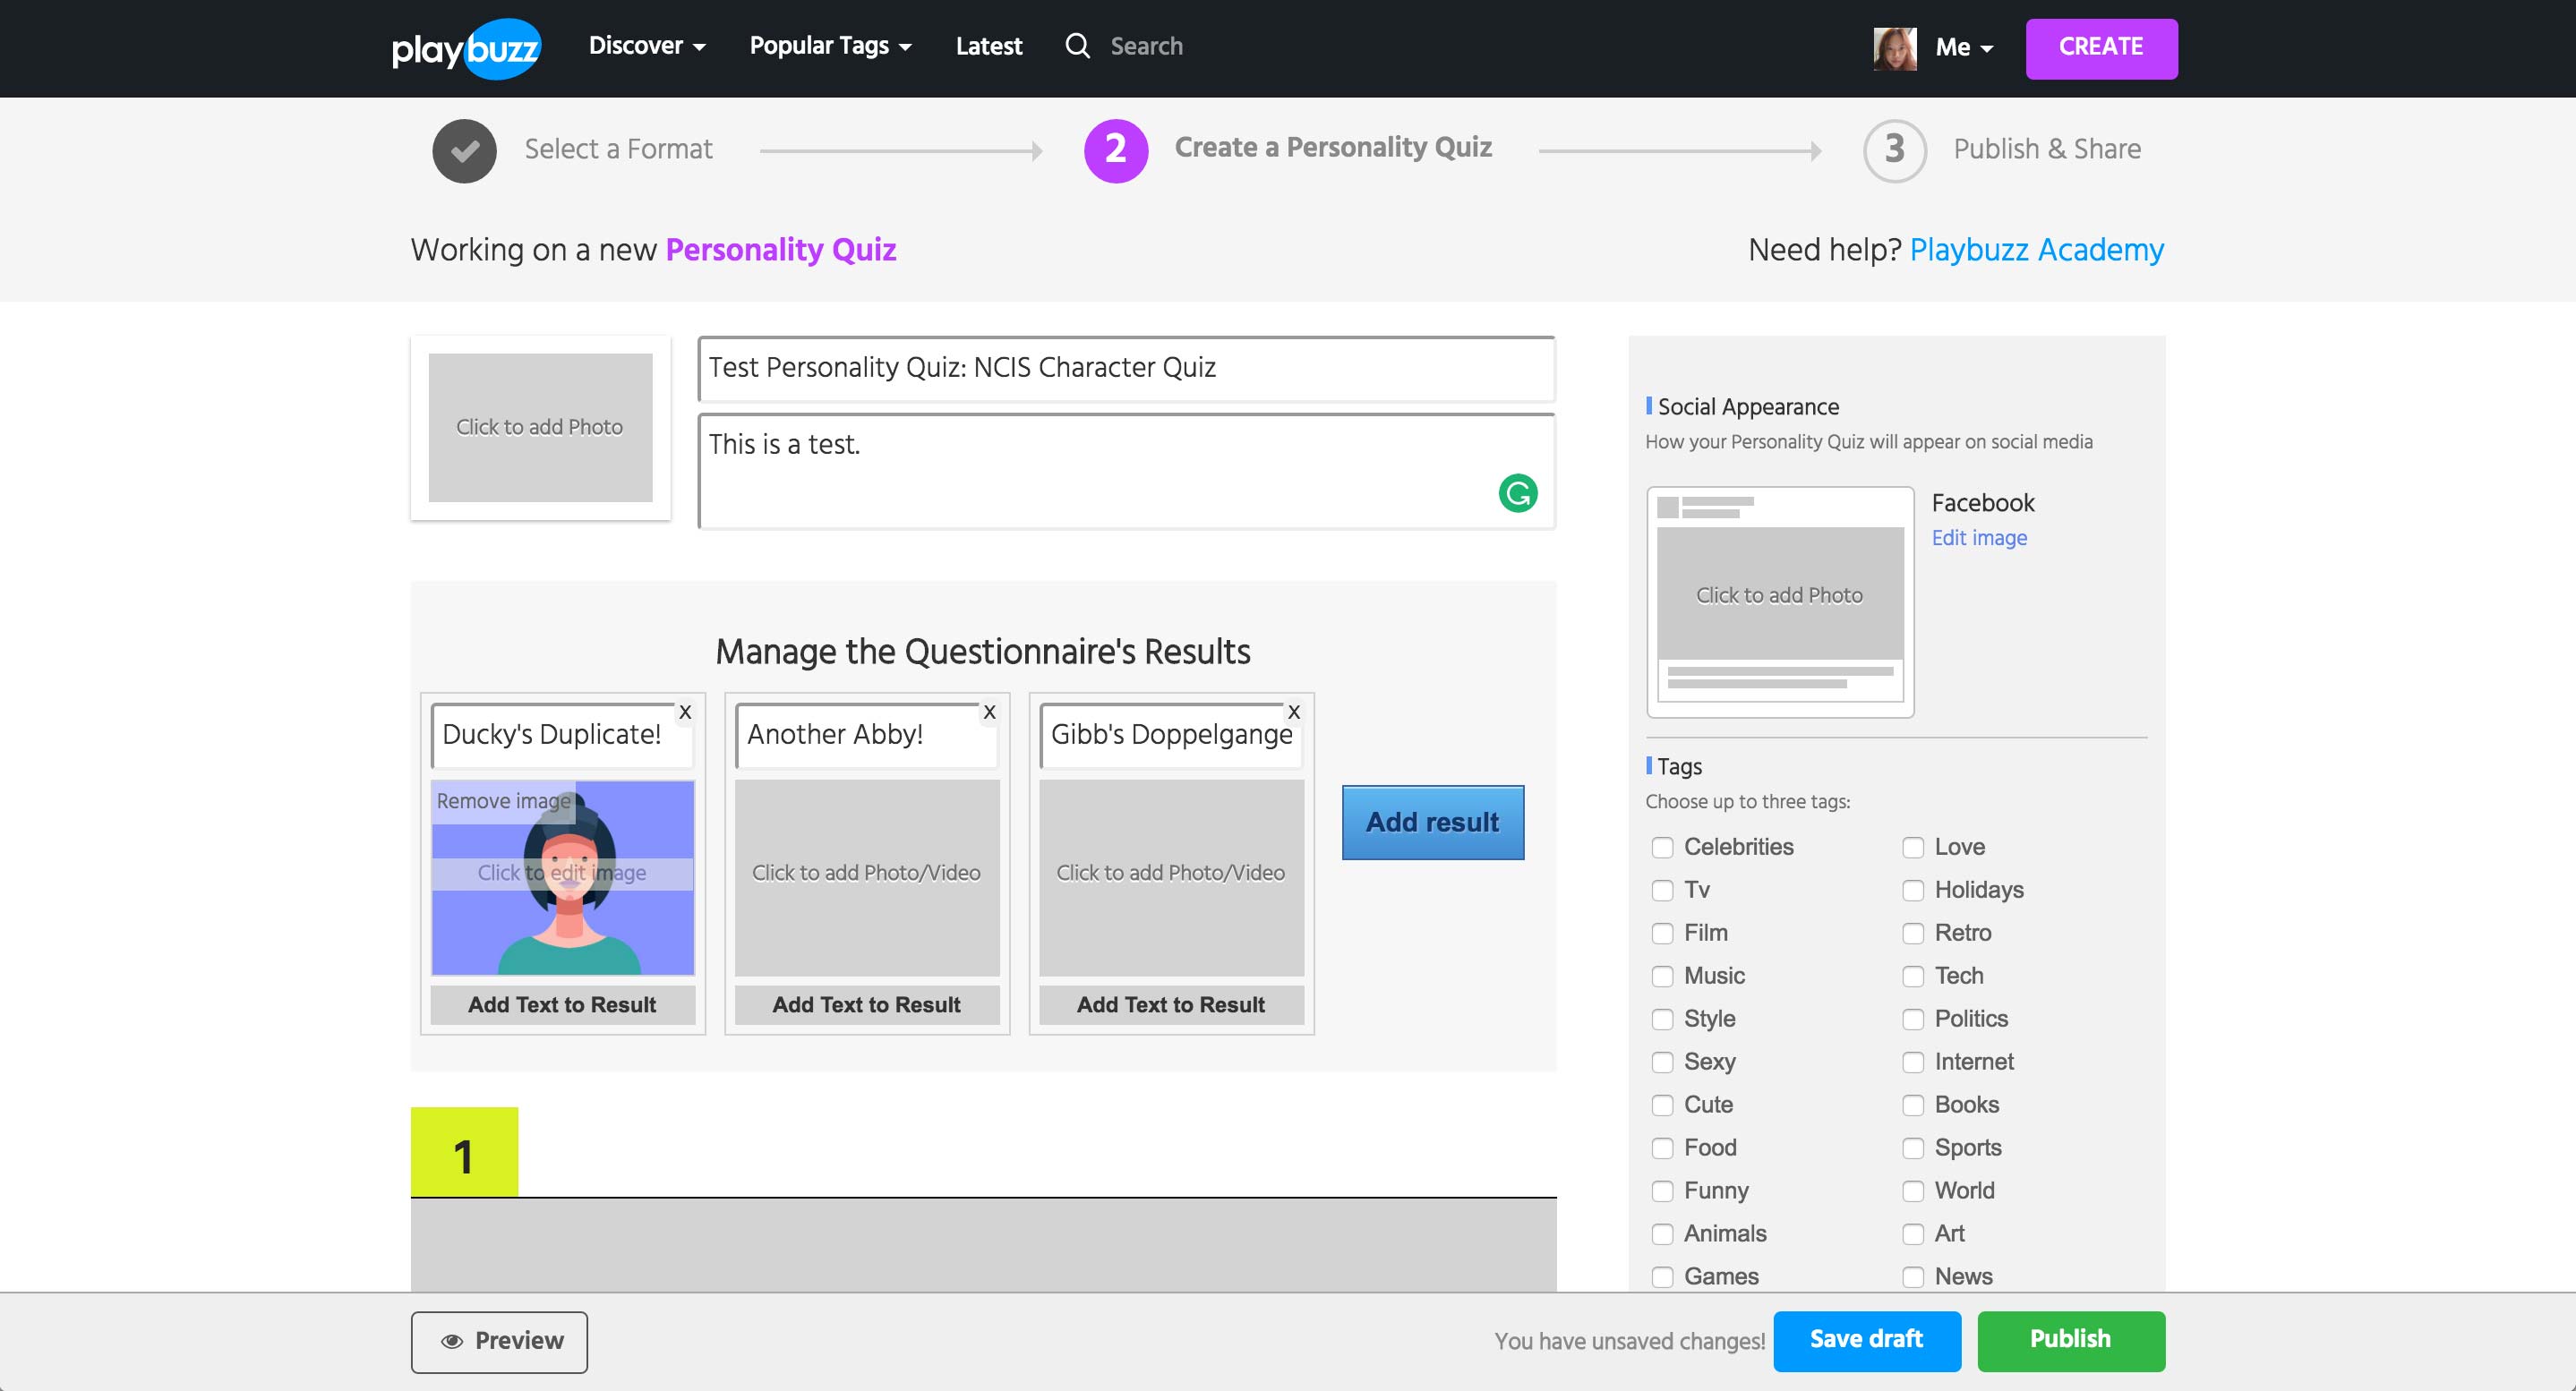
Task: Go to the Latest page
Action: [x=988, y=46]
